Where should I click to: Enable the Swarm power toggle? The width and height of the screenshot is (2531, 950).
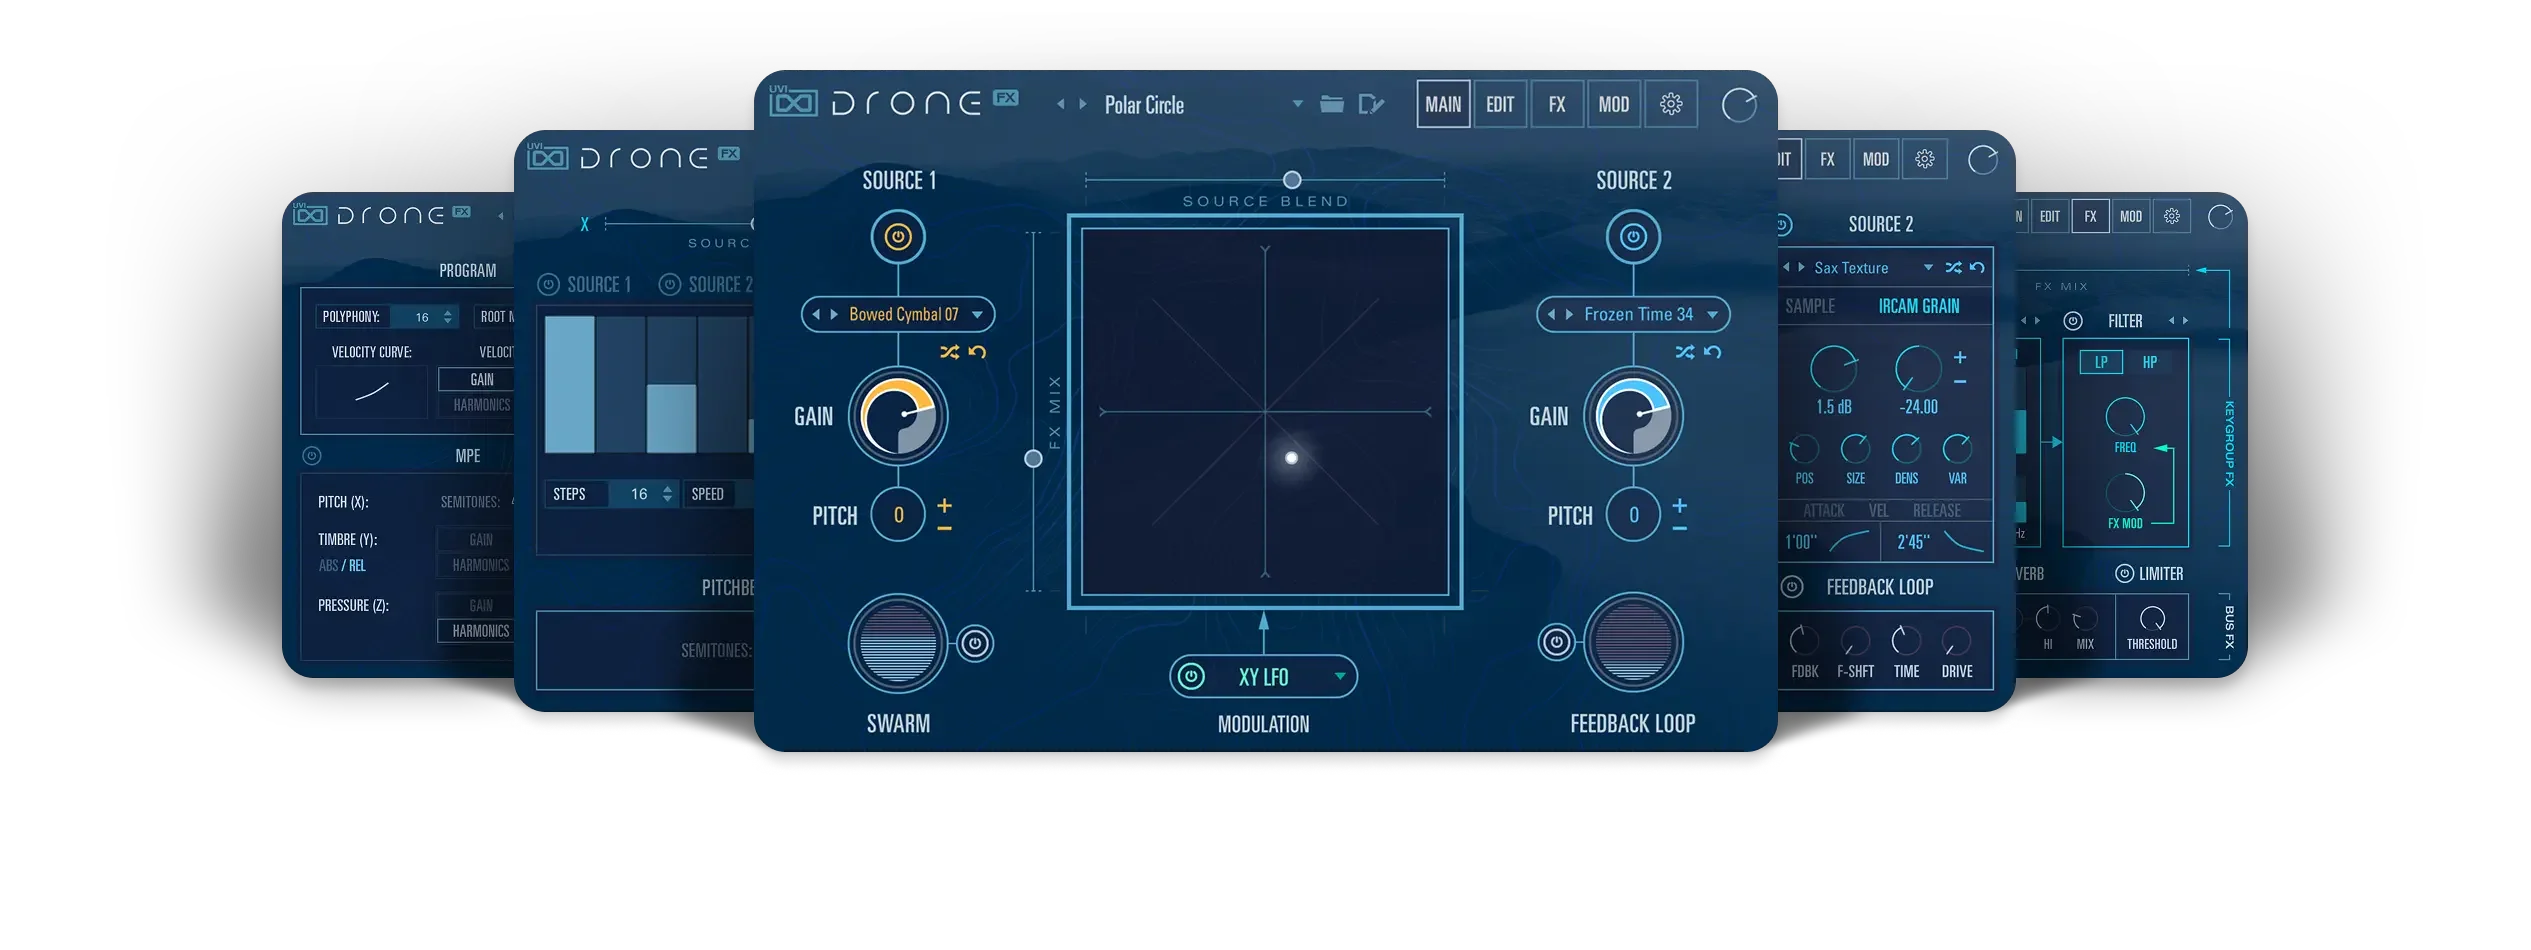(975, 643)
